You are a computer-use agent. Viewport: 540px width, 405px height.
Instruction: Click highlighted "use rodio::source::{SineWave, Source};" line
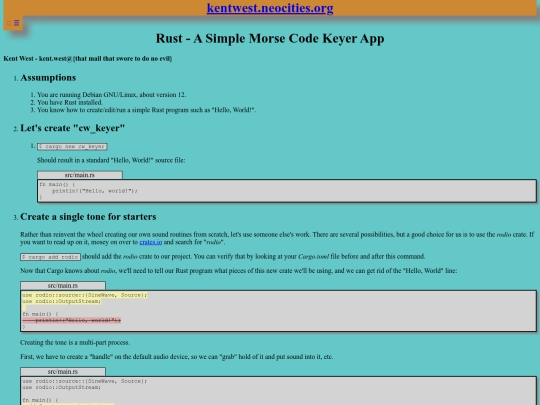click(85, 295)
